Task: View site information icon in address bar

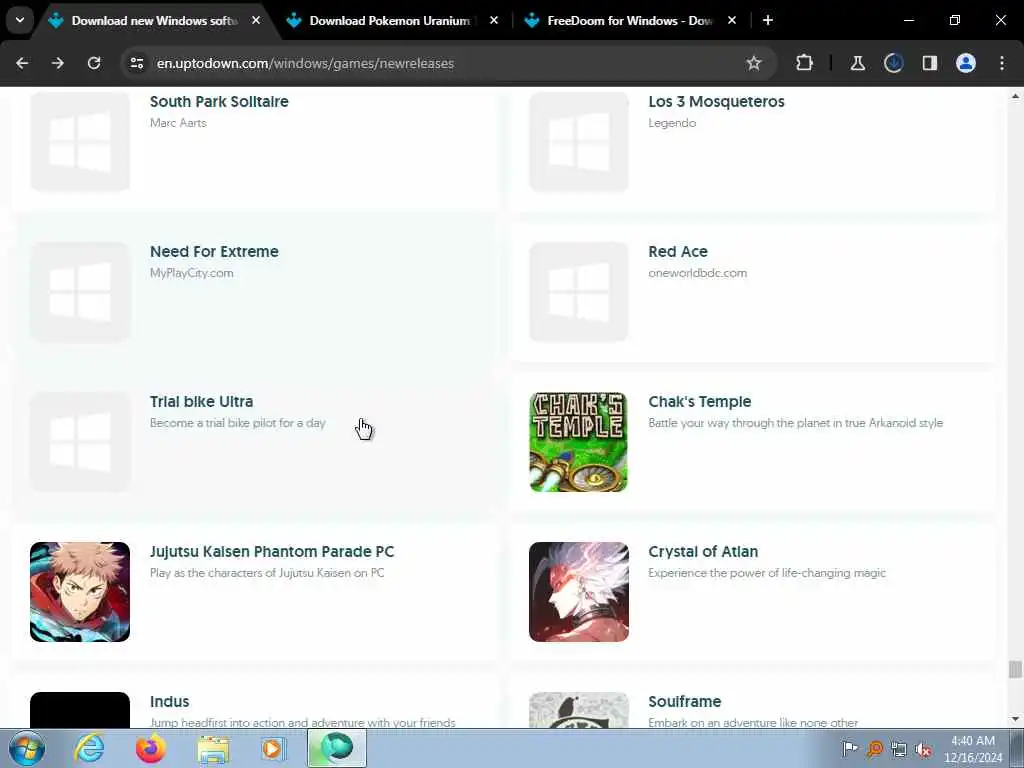Action: pos(137,63)
